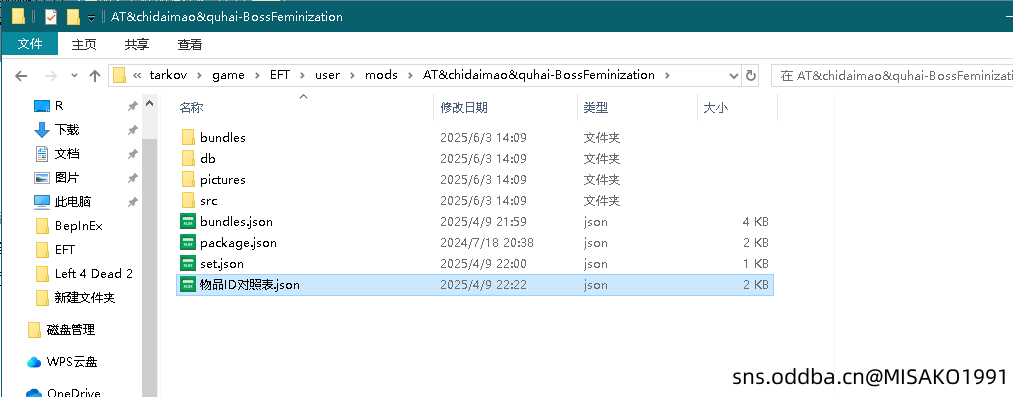The image size is (1013, 397).
Task: Unpin 图片 using its pin icon
Action: 132,178
